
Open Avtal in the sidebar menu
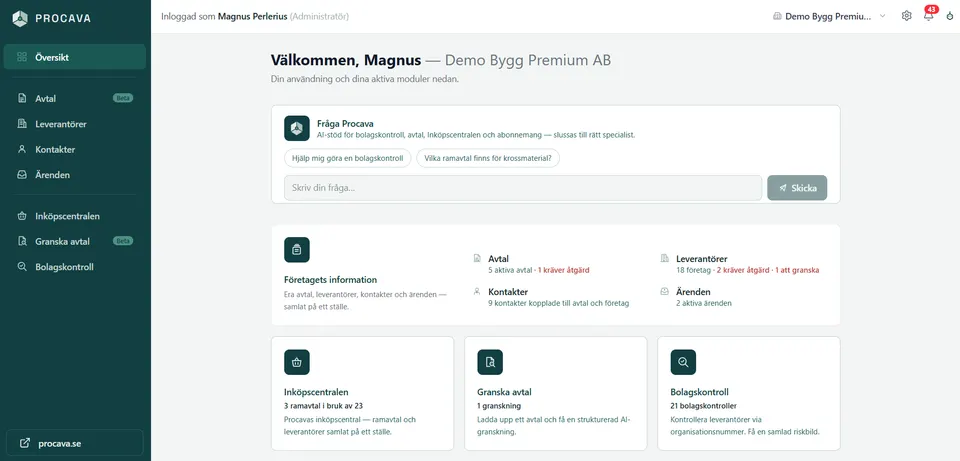click(75, 99)
